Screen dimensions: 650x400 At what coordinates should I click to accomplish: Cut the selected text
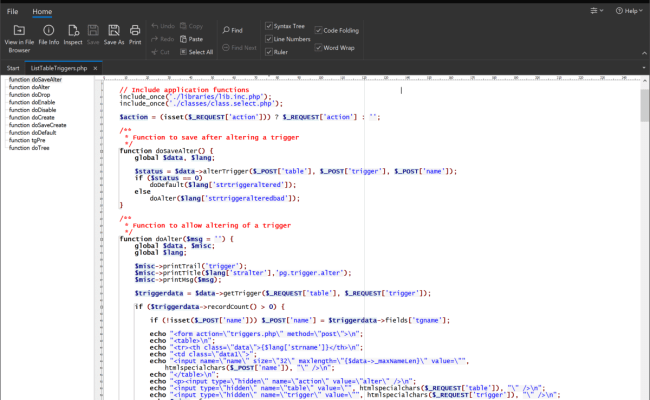coord(161,52)
